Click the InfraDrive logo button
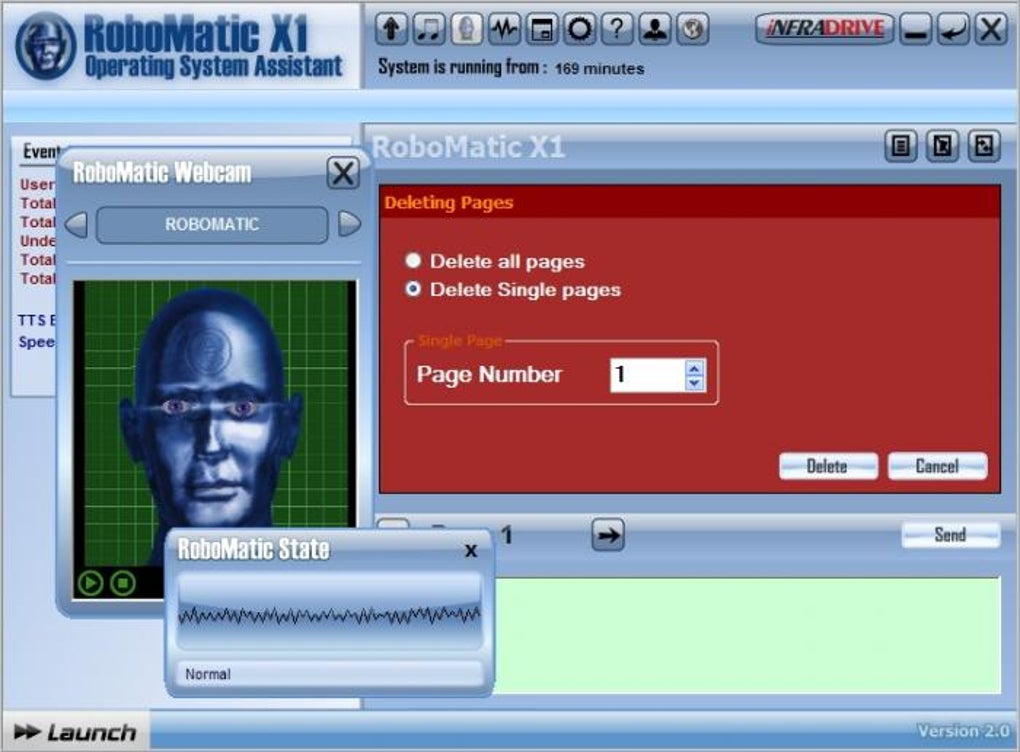The image size is (1020, 752). pyautogui.click(x=824, y=29)
